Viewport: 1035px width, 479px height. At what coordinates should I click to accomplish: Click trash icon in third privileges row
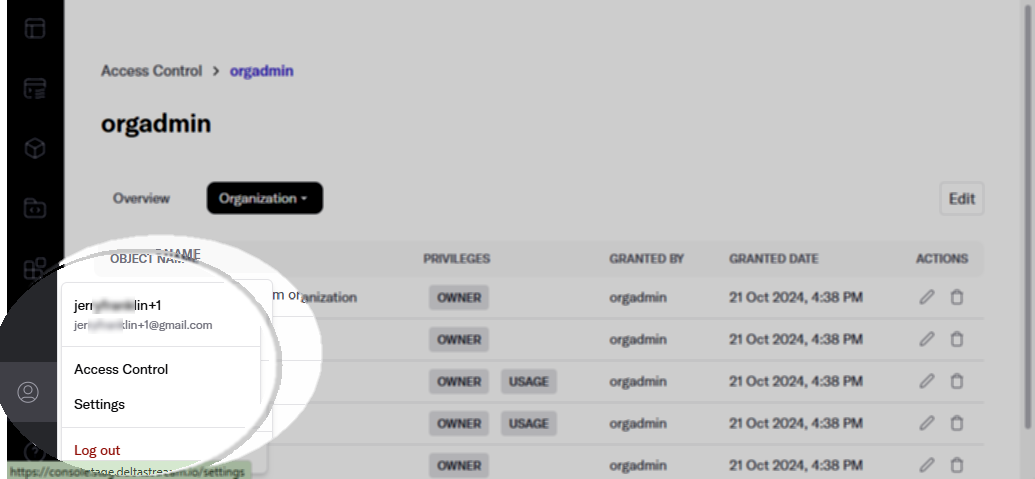[956, 381]
